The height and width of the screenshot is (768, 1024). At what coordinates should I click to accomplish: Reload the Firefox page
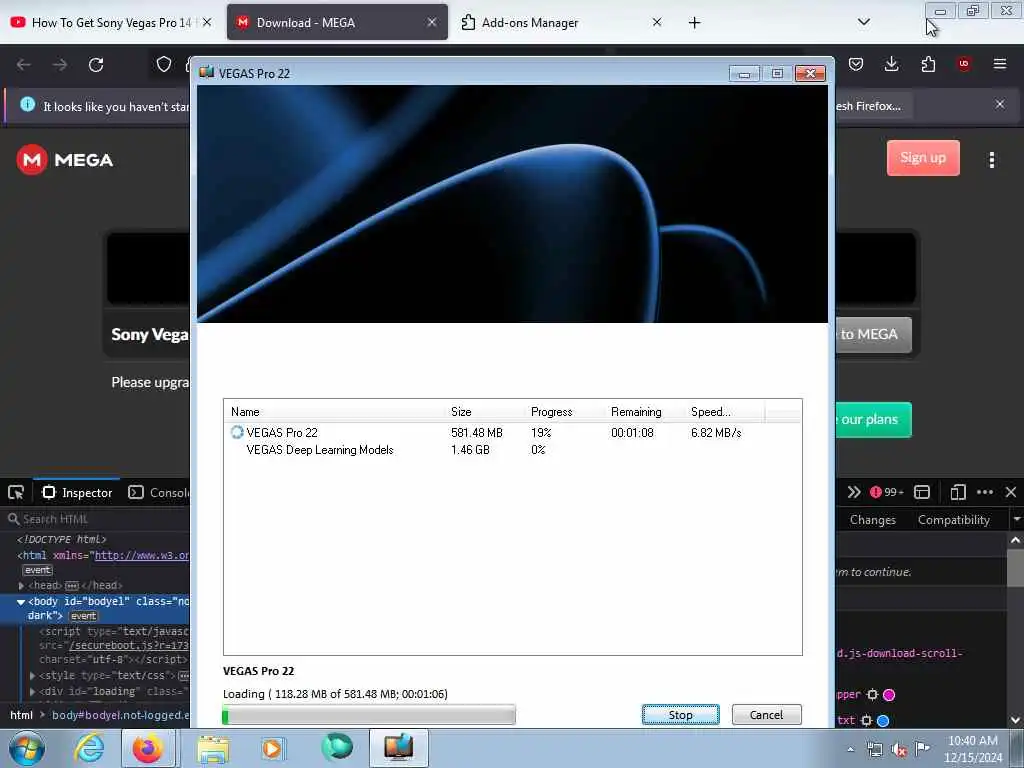point(96,65)
